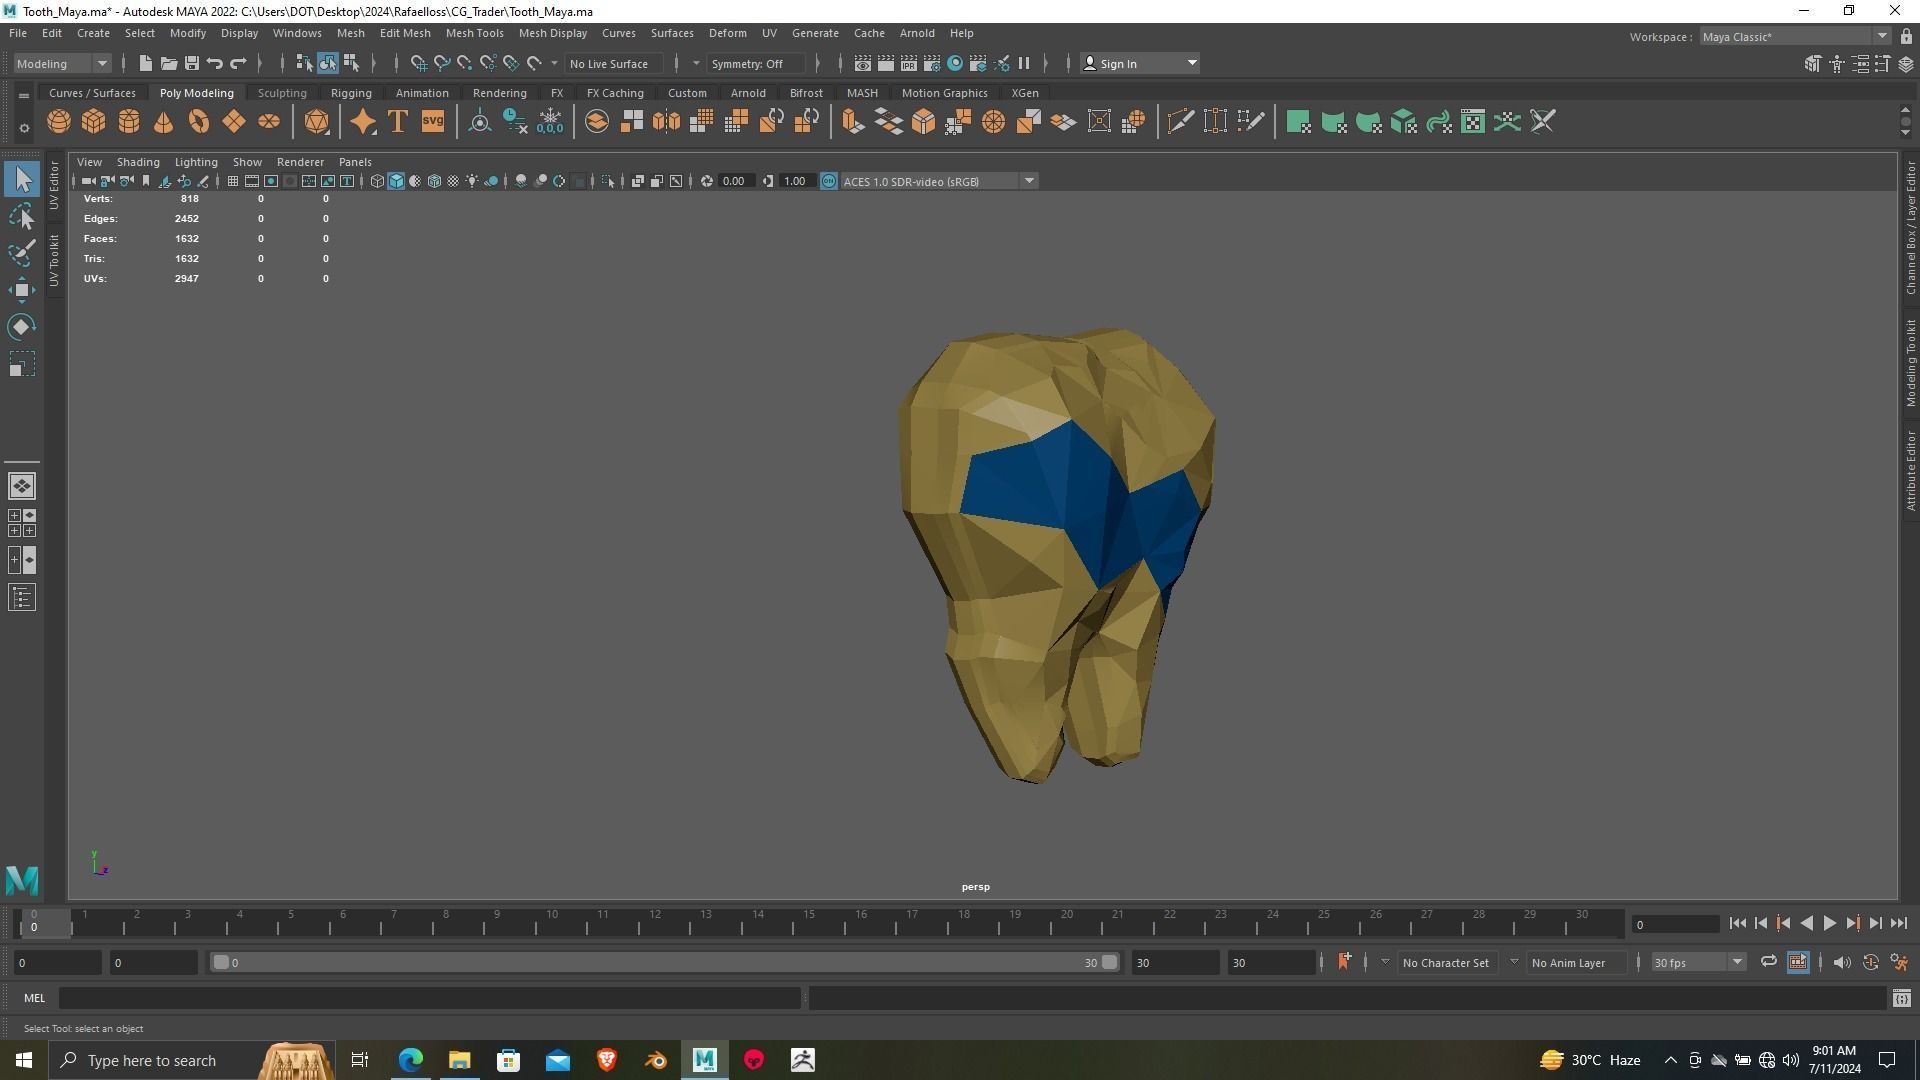The width and height of the screenshot is (1920, 1080).
Task: Click the MEL command line input
Action: (x=430, y=998)
